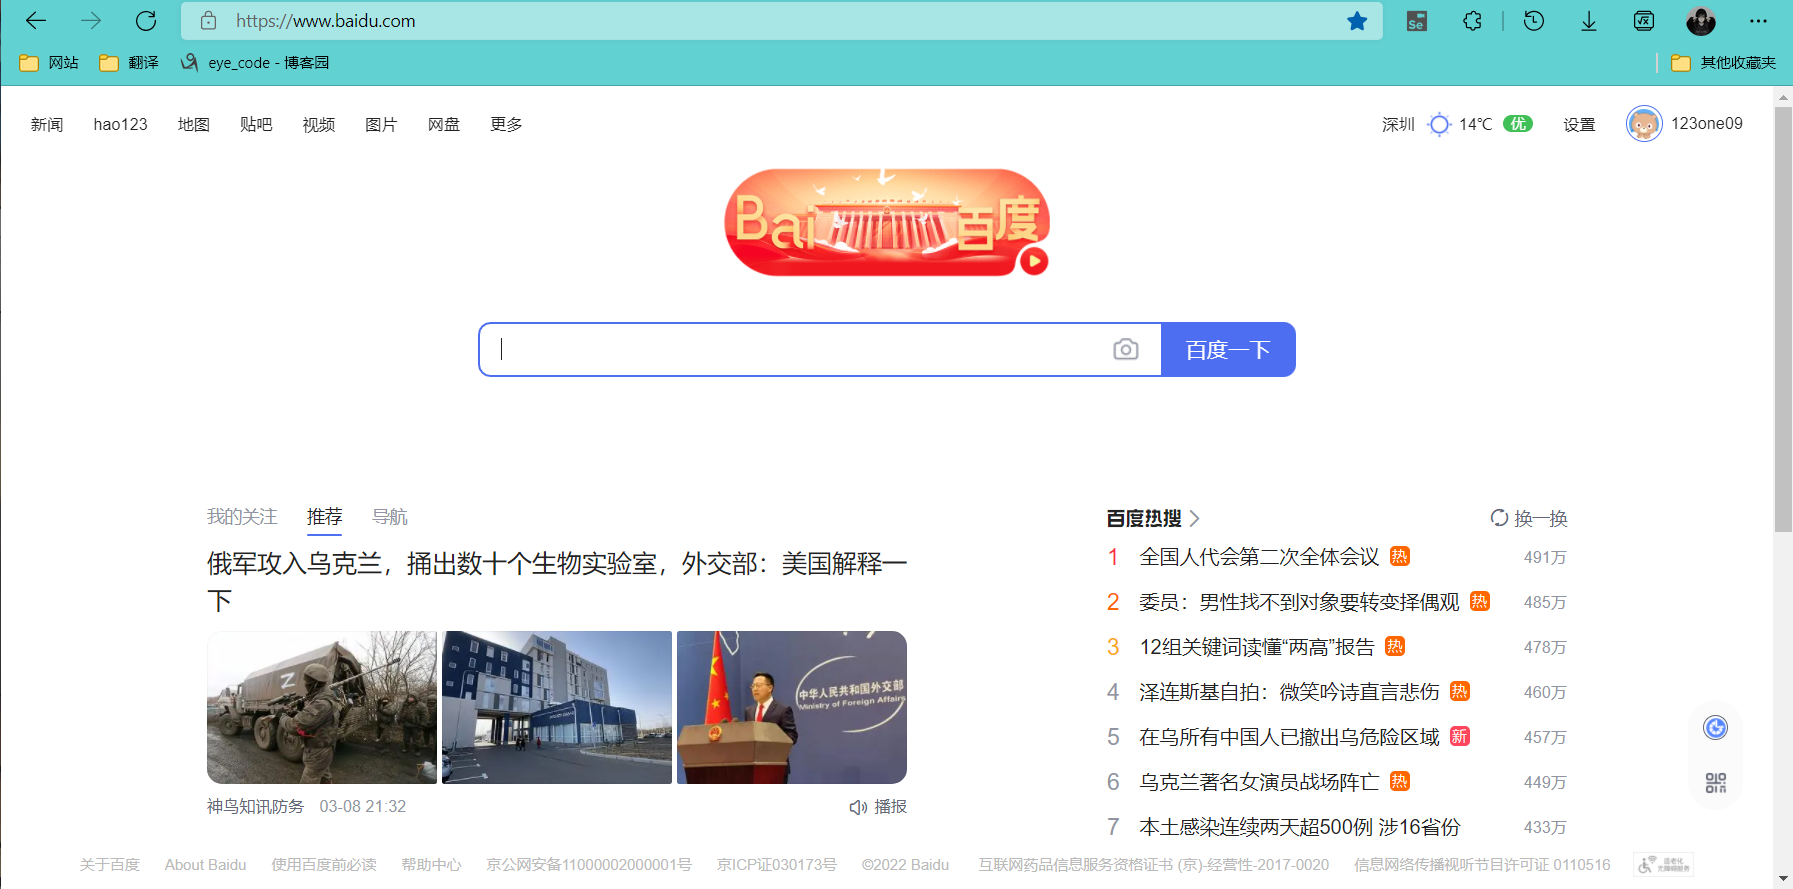
Task: Click the math solver toolbar icon
Action: (x=1644, y=21)
